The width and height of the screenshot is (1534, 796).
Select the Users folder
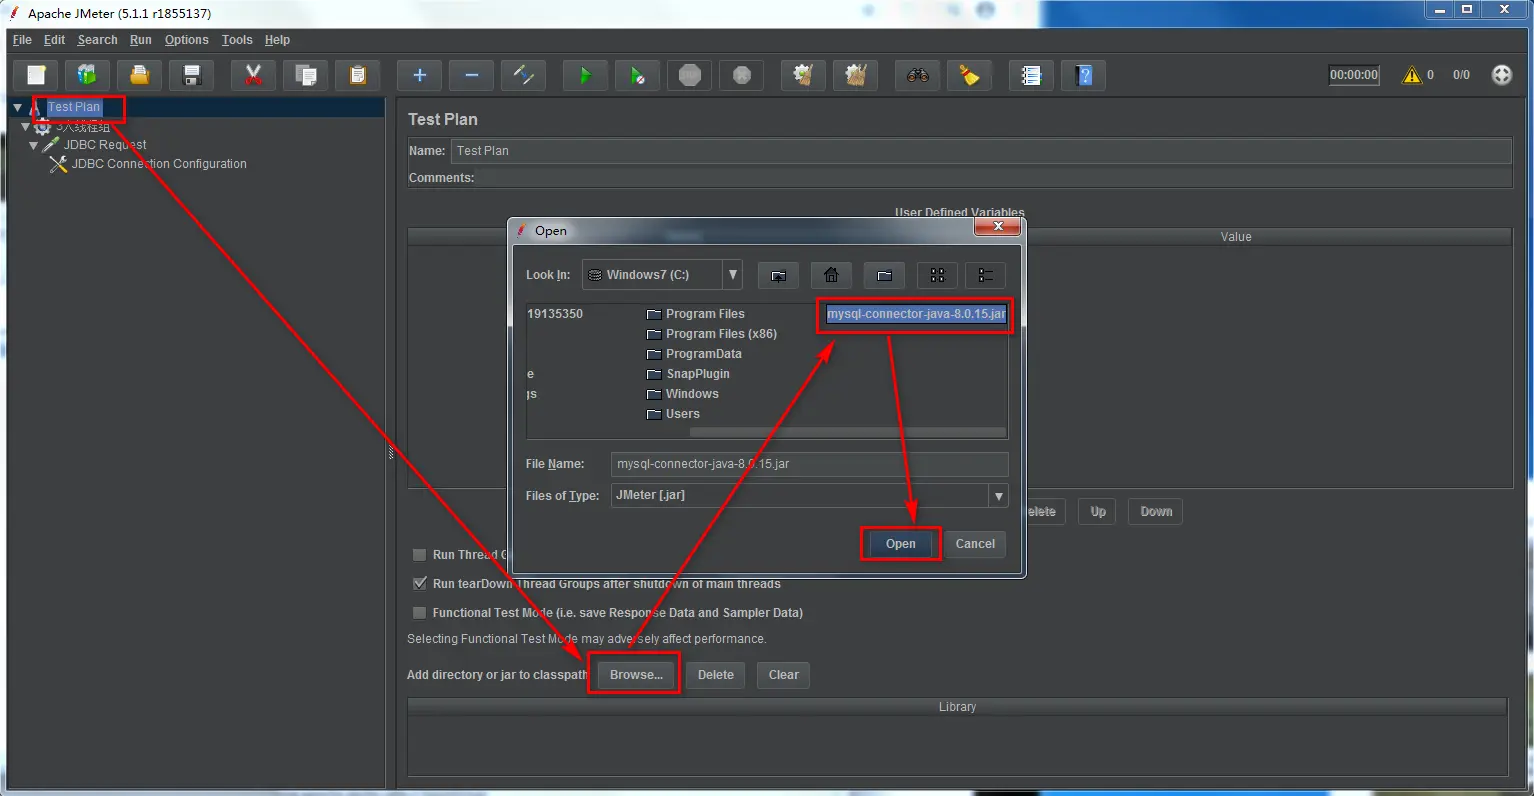tap(673, 414)
